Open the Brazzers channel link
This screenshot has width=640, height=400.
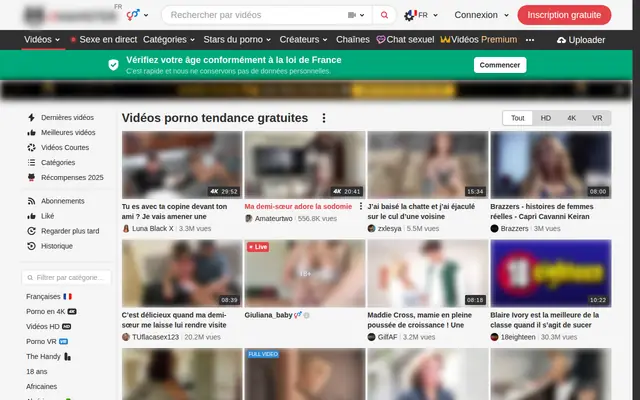[x=514, y=229]
